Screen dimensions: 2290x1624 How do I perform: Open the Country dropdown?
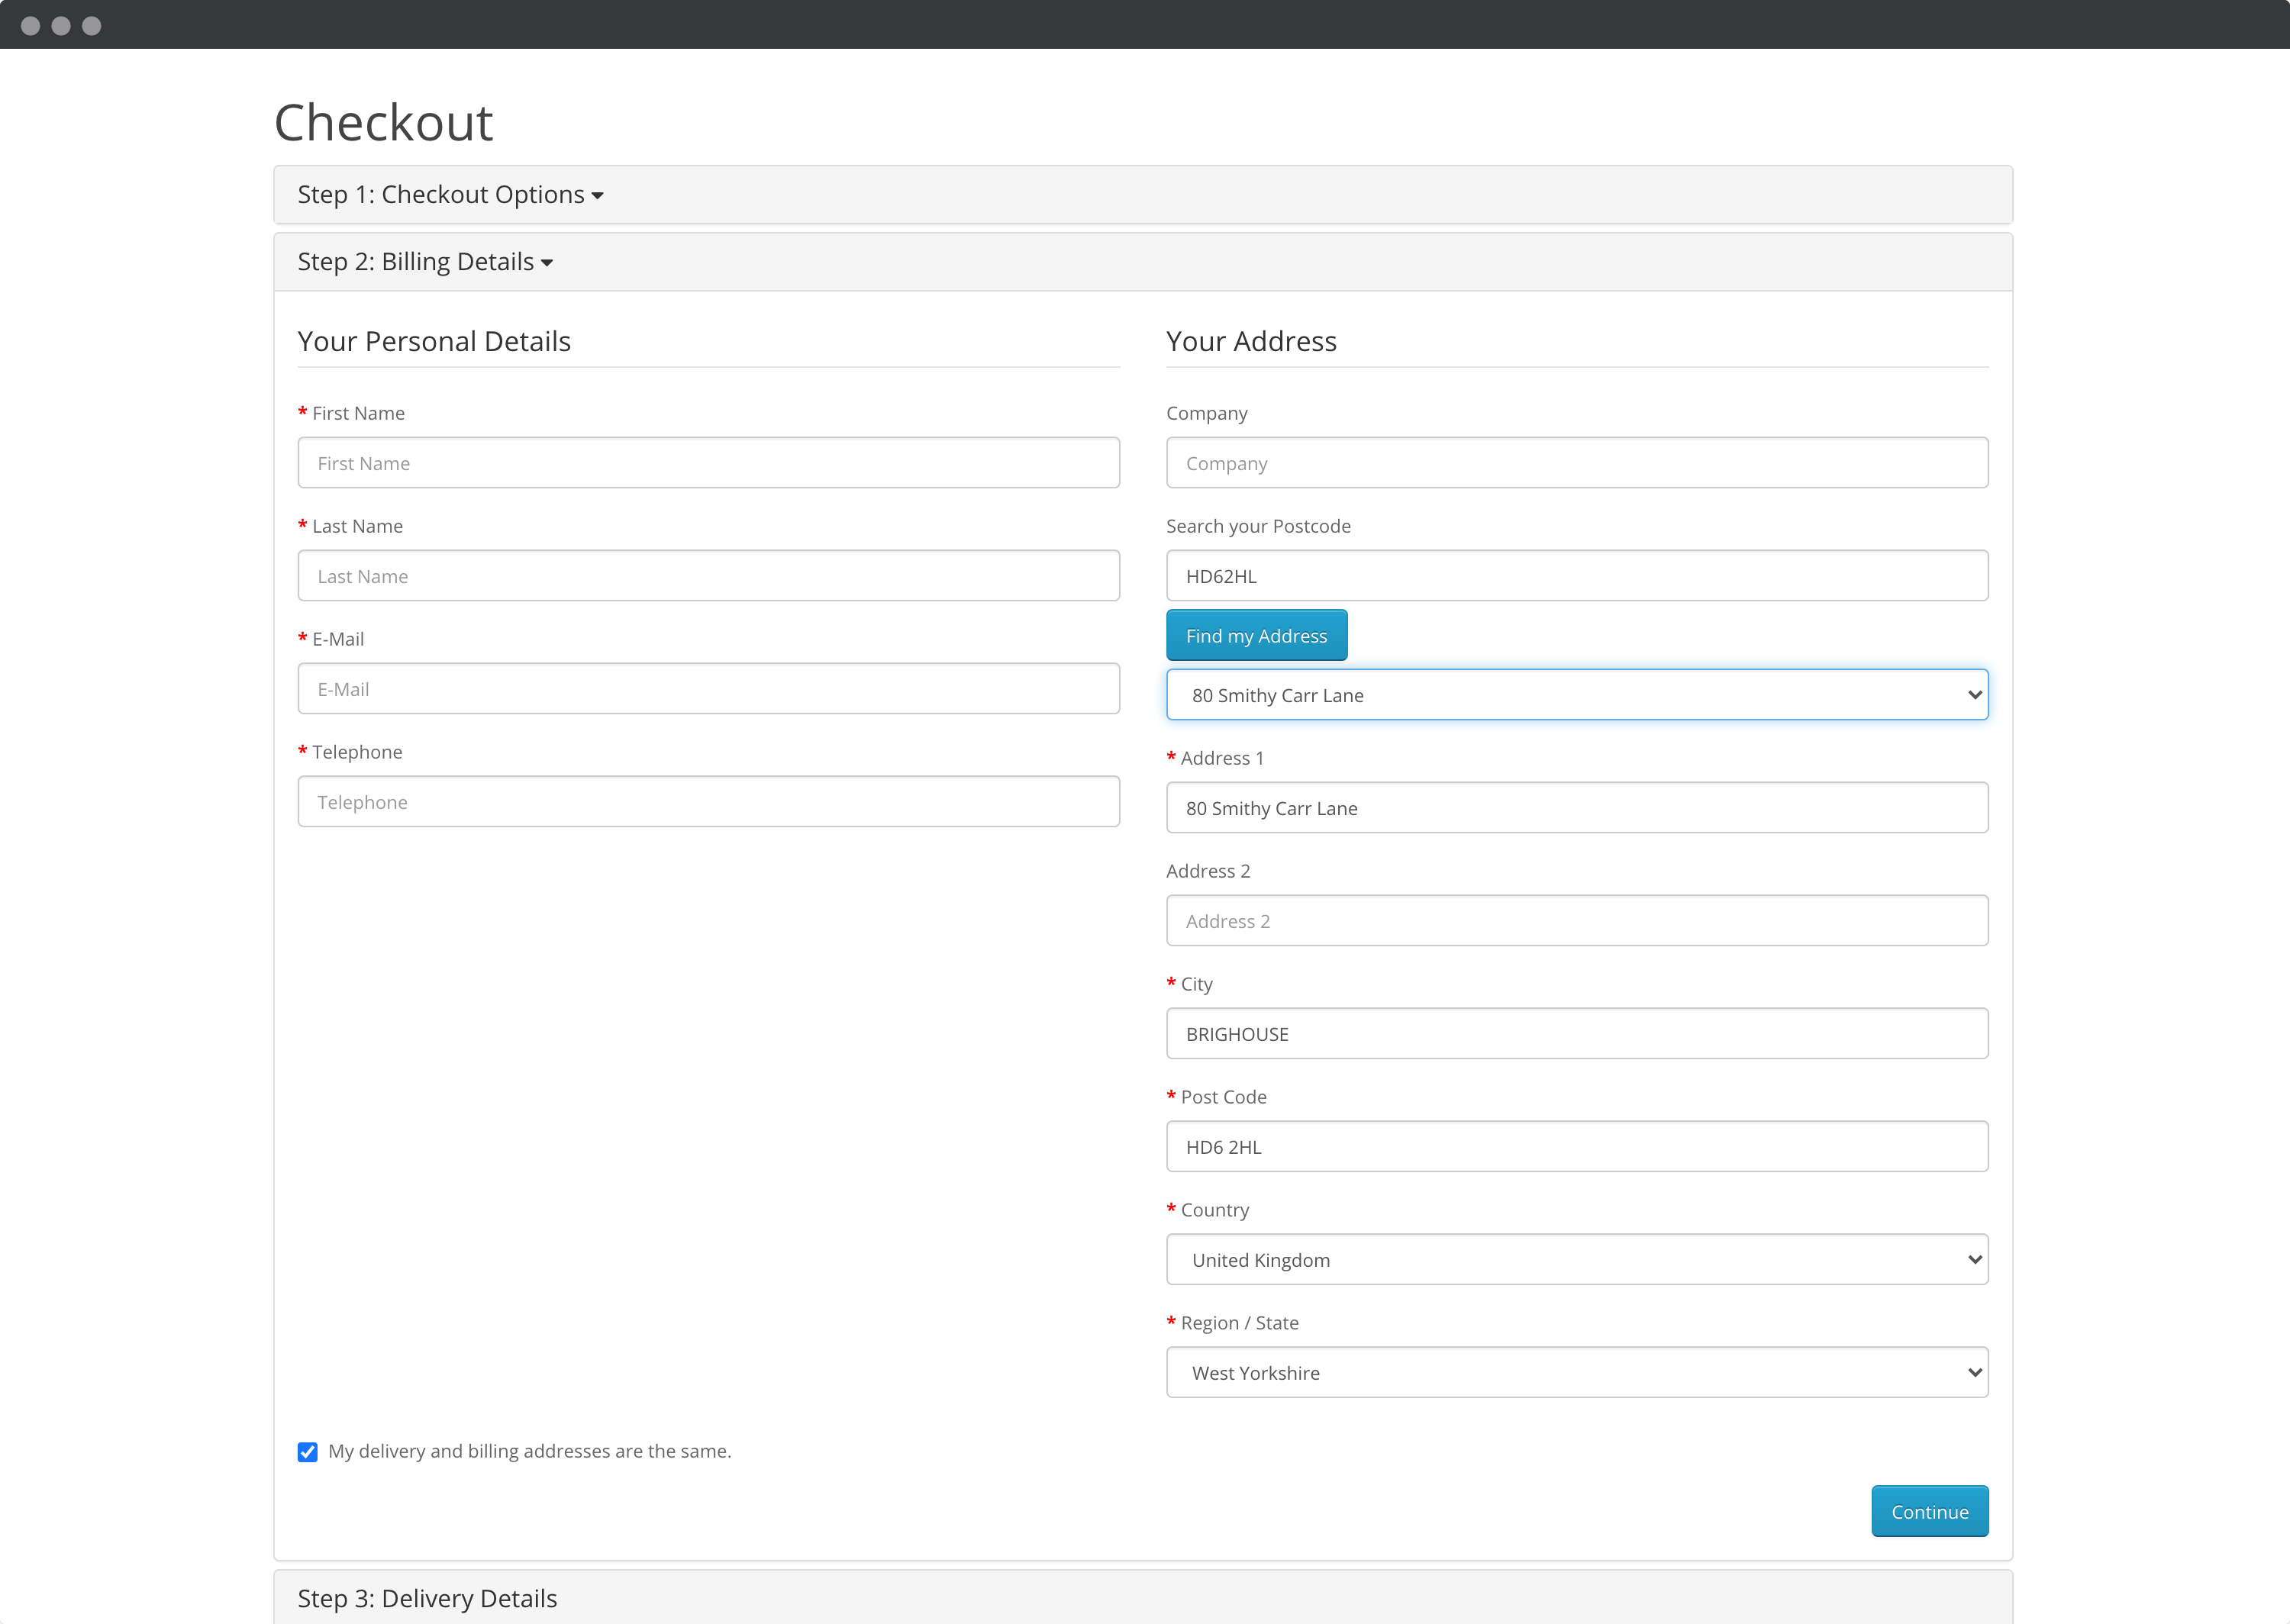point(1576,1260)
